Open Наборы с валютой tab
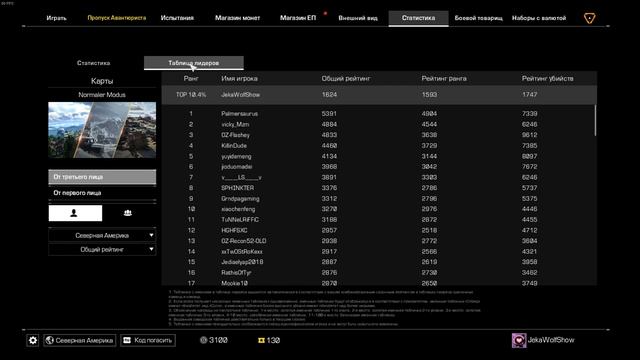 coord(539,18)
